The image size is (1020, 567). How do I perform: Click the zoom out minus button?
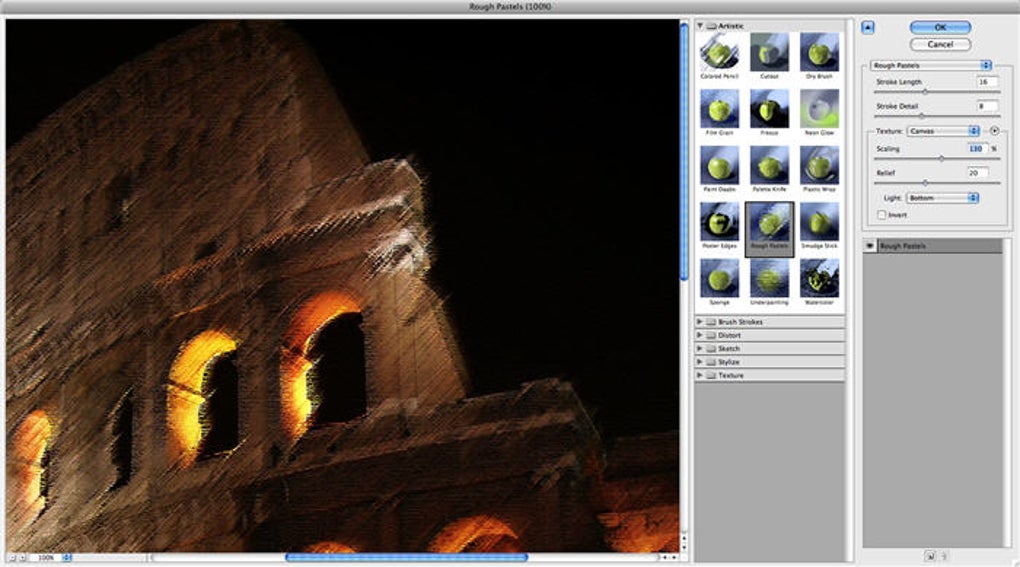coord(12,558)
